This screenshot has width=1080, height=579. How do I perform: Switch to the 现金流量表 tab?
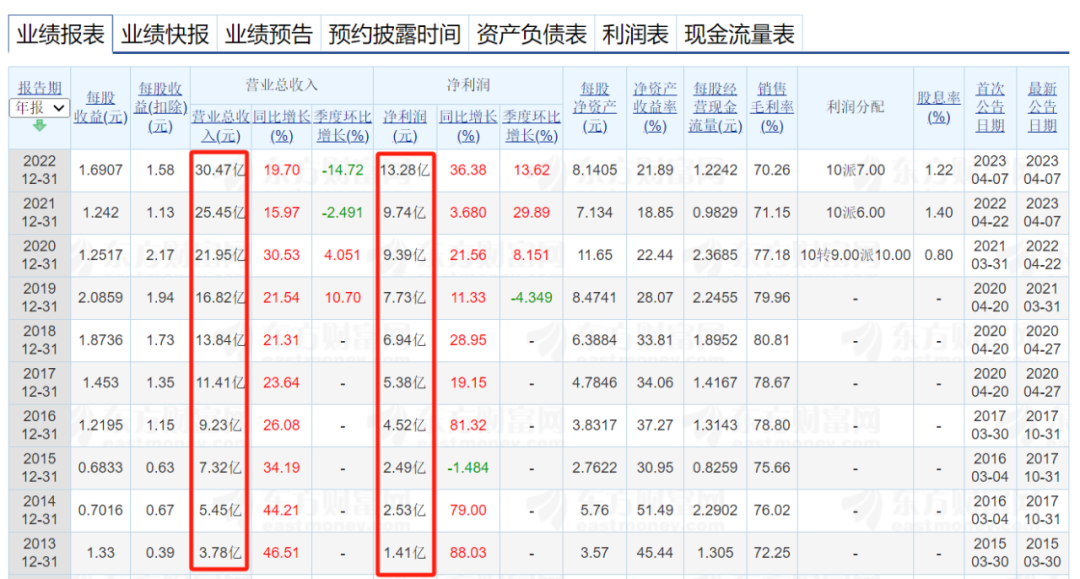click(x=739, y=35)
